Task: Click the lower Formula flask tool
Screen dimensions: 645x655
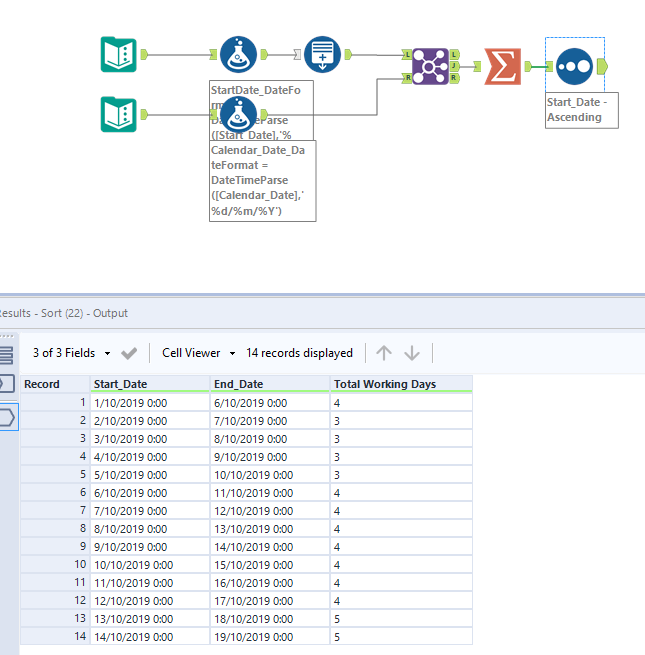Action: (x=237, y=114)
